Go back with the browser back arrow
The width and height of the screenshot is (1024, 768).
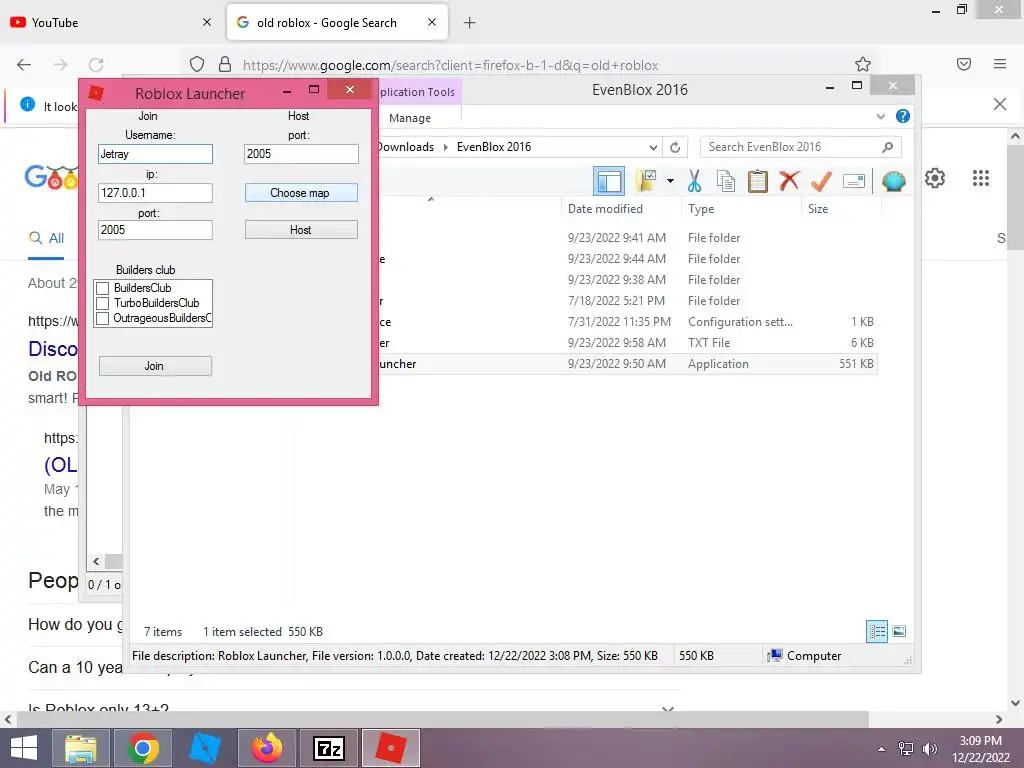tap(24, 65)
